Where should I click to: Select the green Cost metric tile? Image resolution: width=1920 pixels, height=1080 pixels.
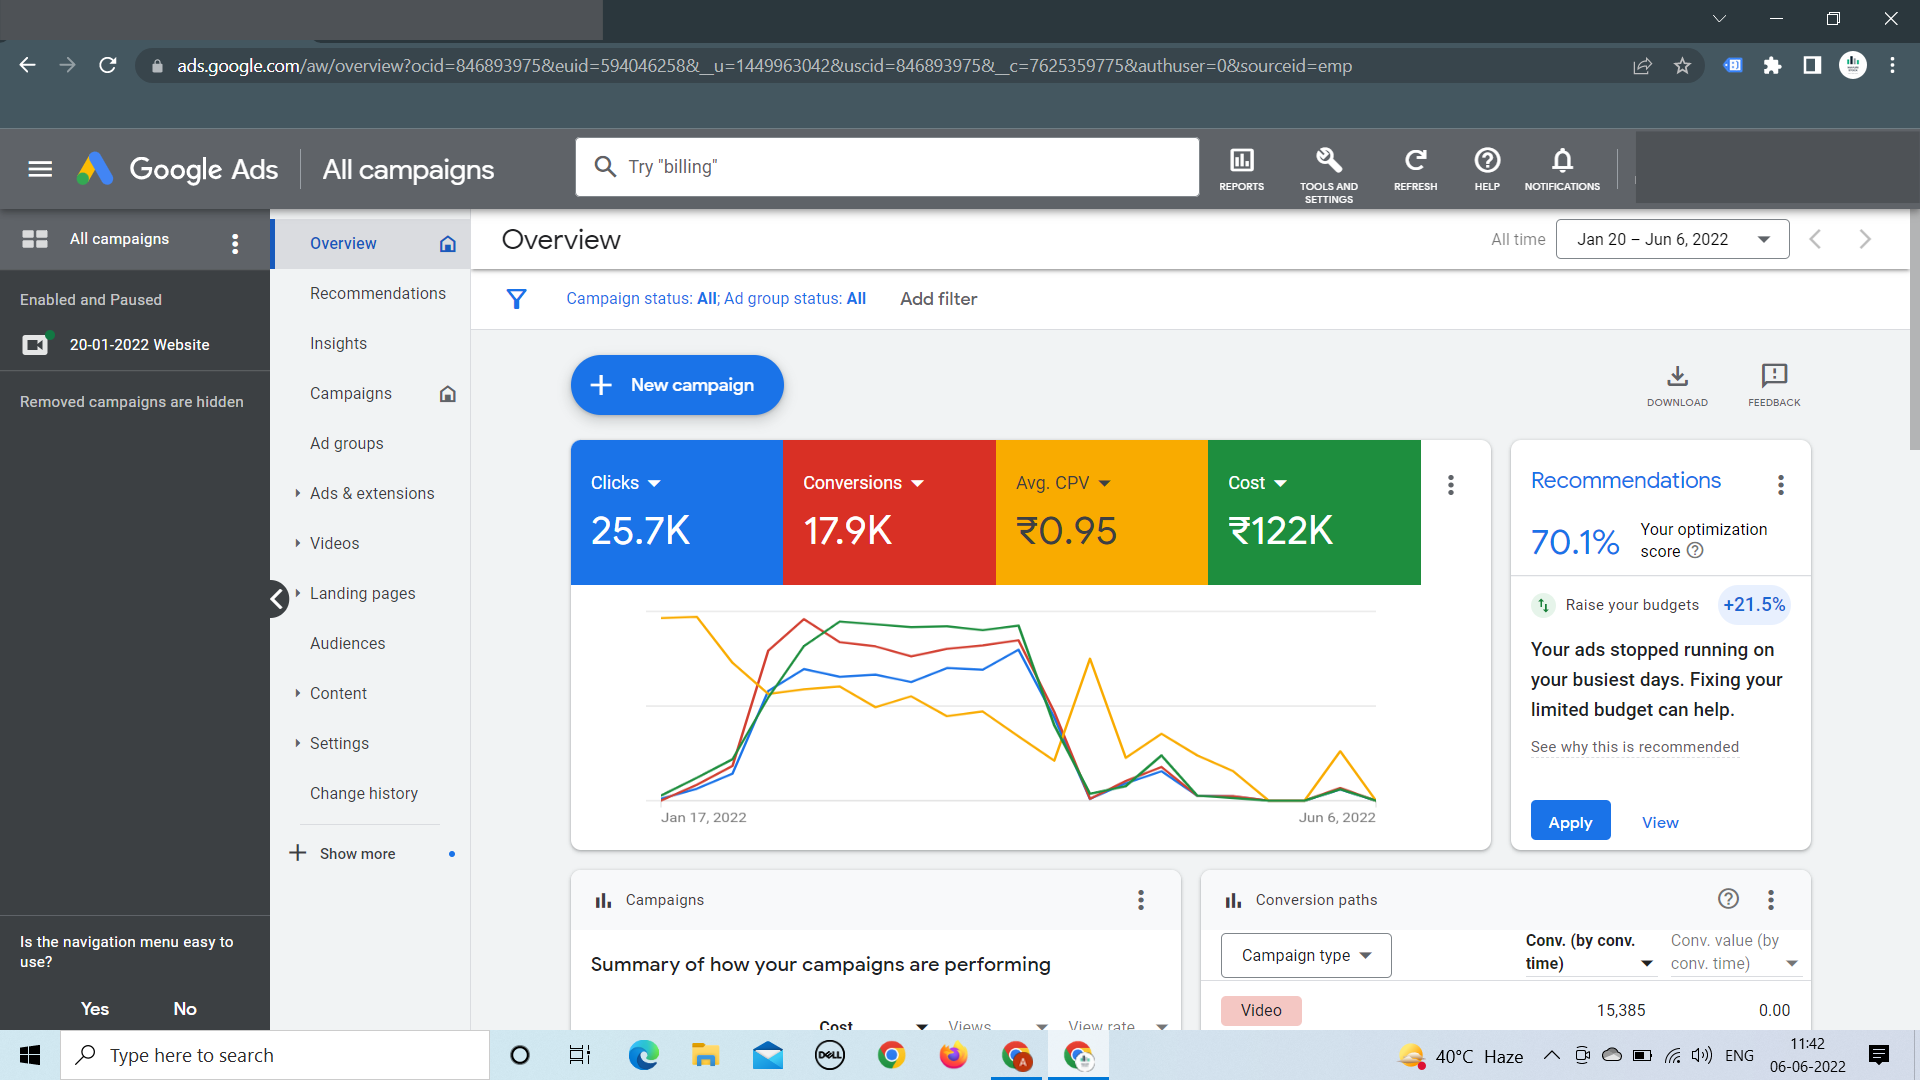tap(1313, 512)
